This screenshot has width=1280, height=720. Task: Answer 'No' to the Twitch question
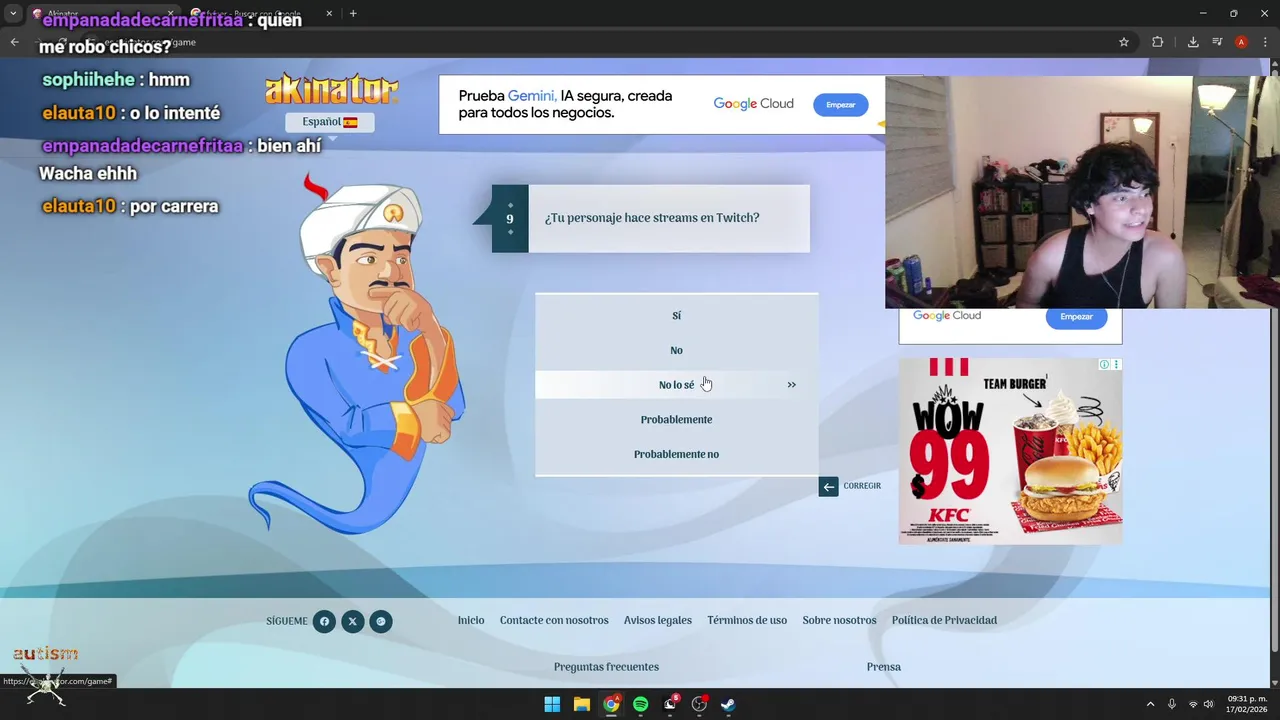[x=676, y=350]
